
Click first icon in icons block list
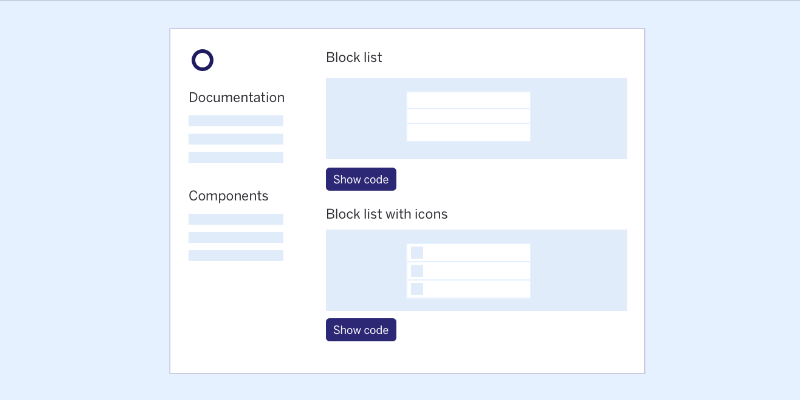pos(417,253)
